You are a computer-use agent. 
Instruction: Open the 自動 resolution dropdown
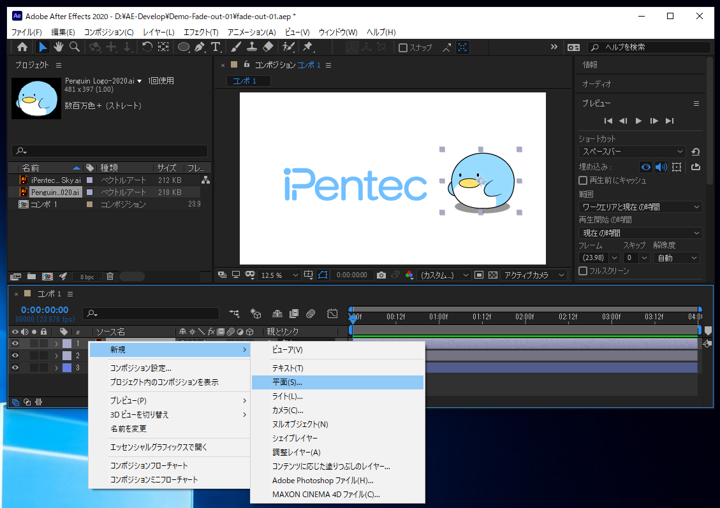click(x=676, y=258)
